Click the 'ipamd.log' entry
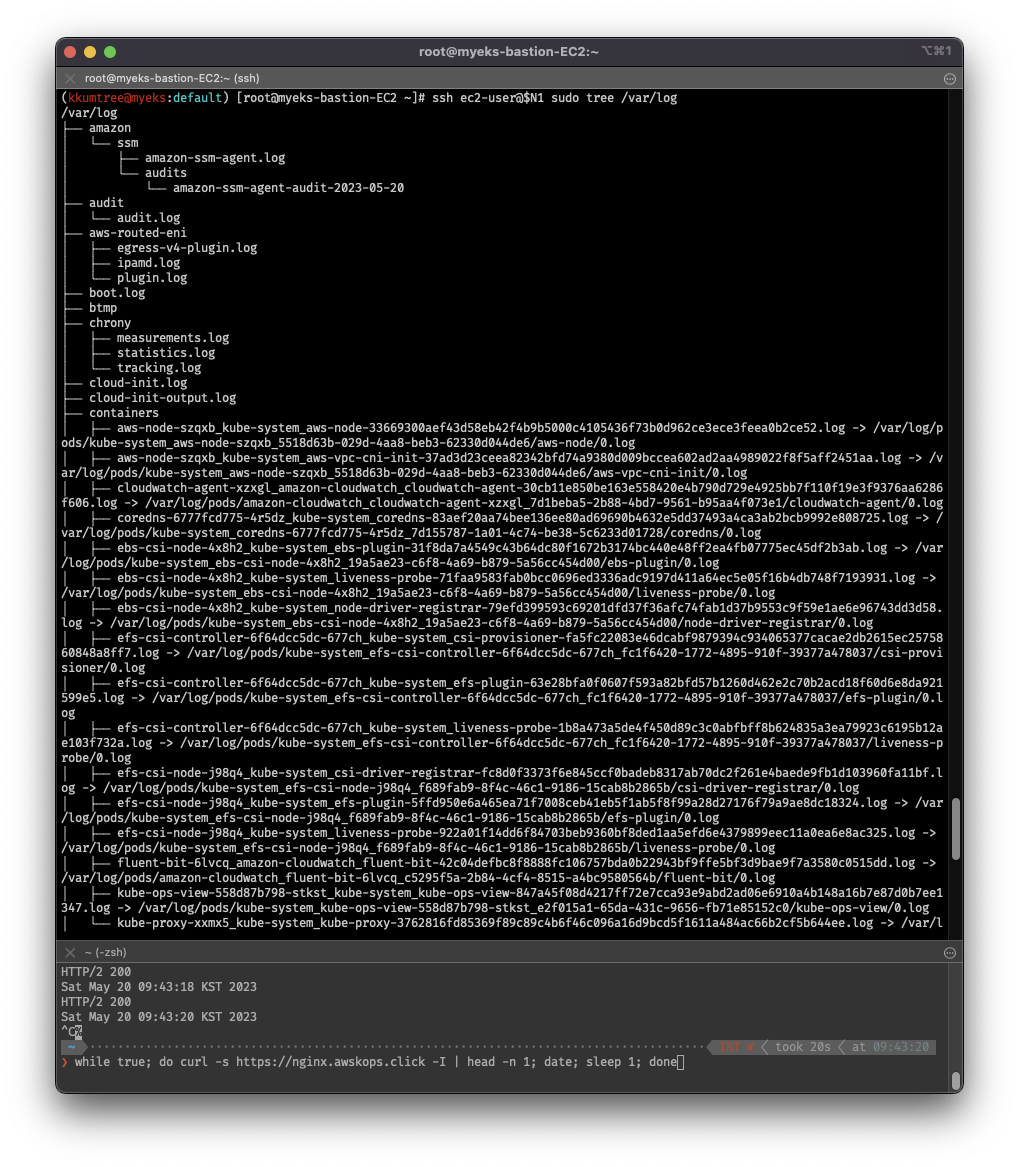 (148, 263)
